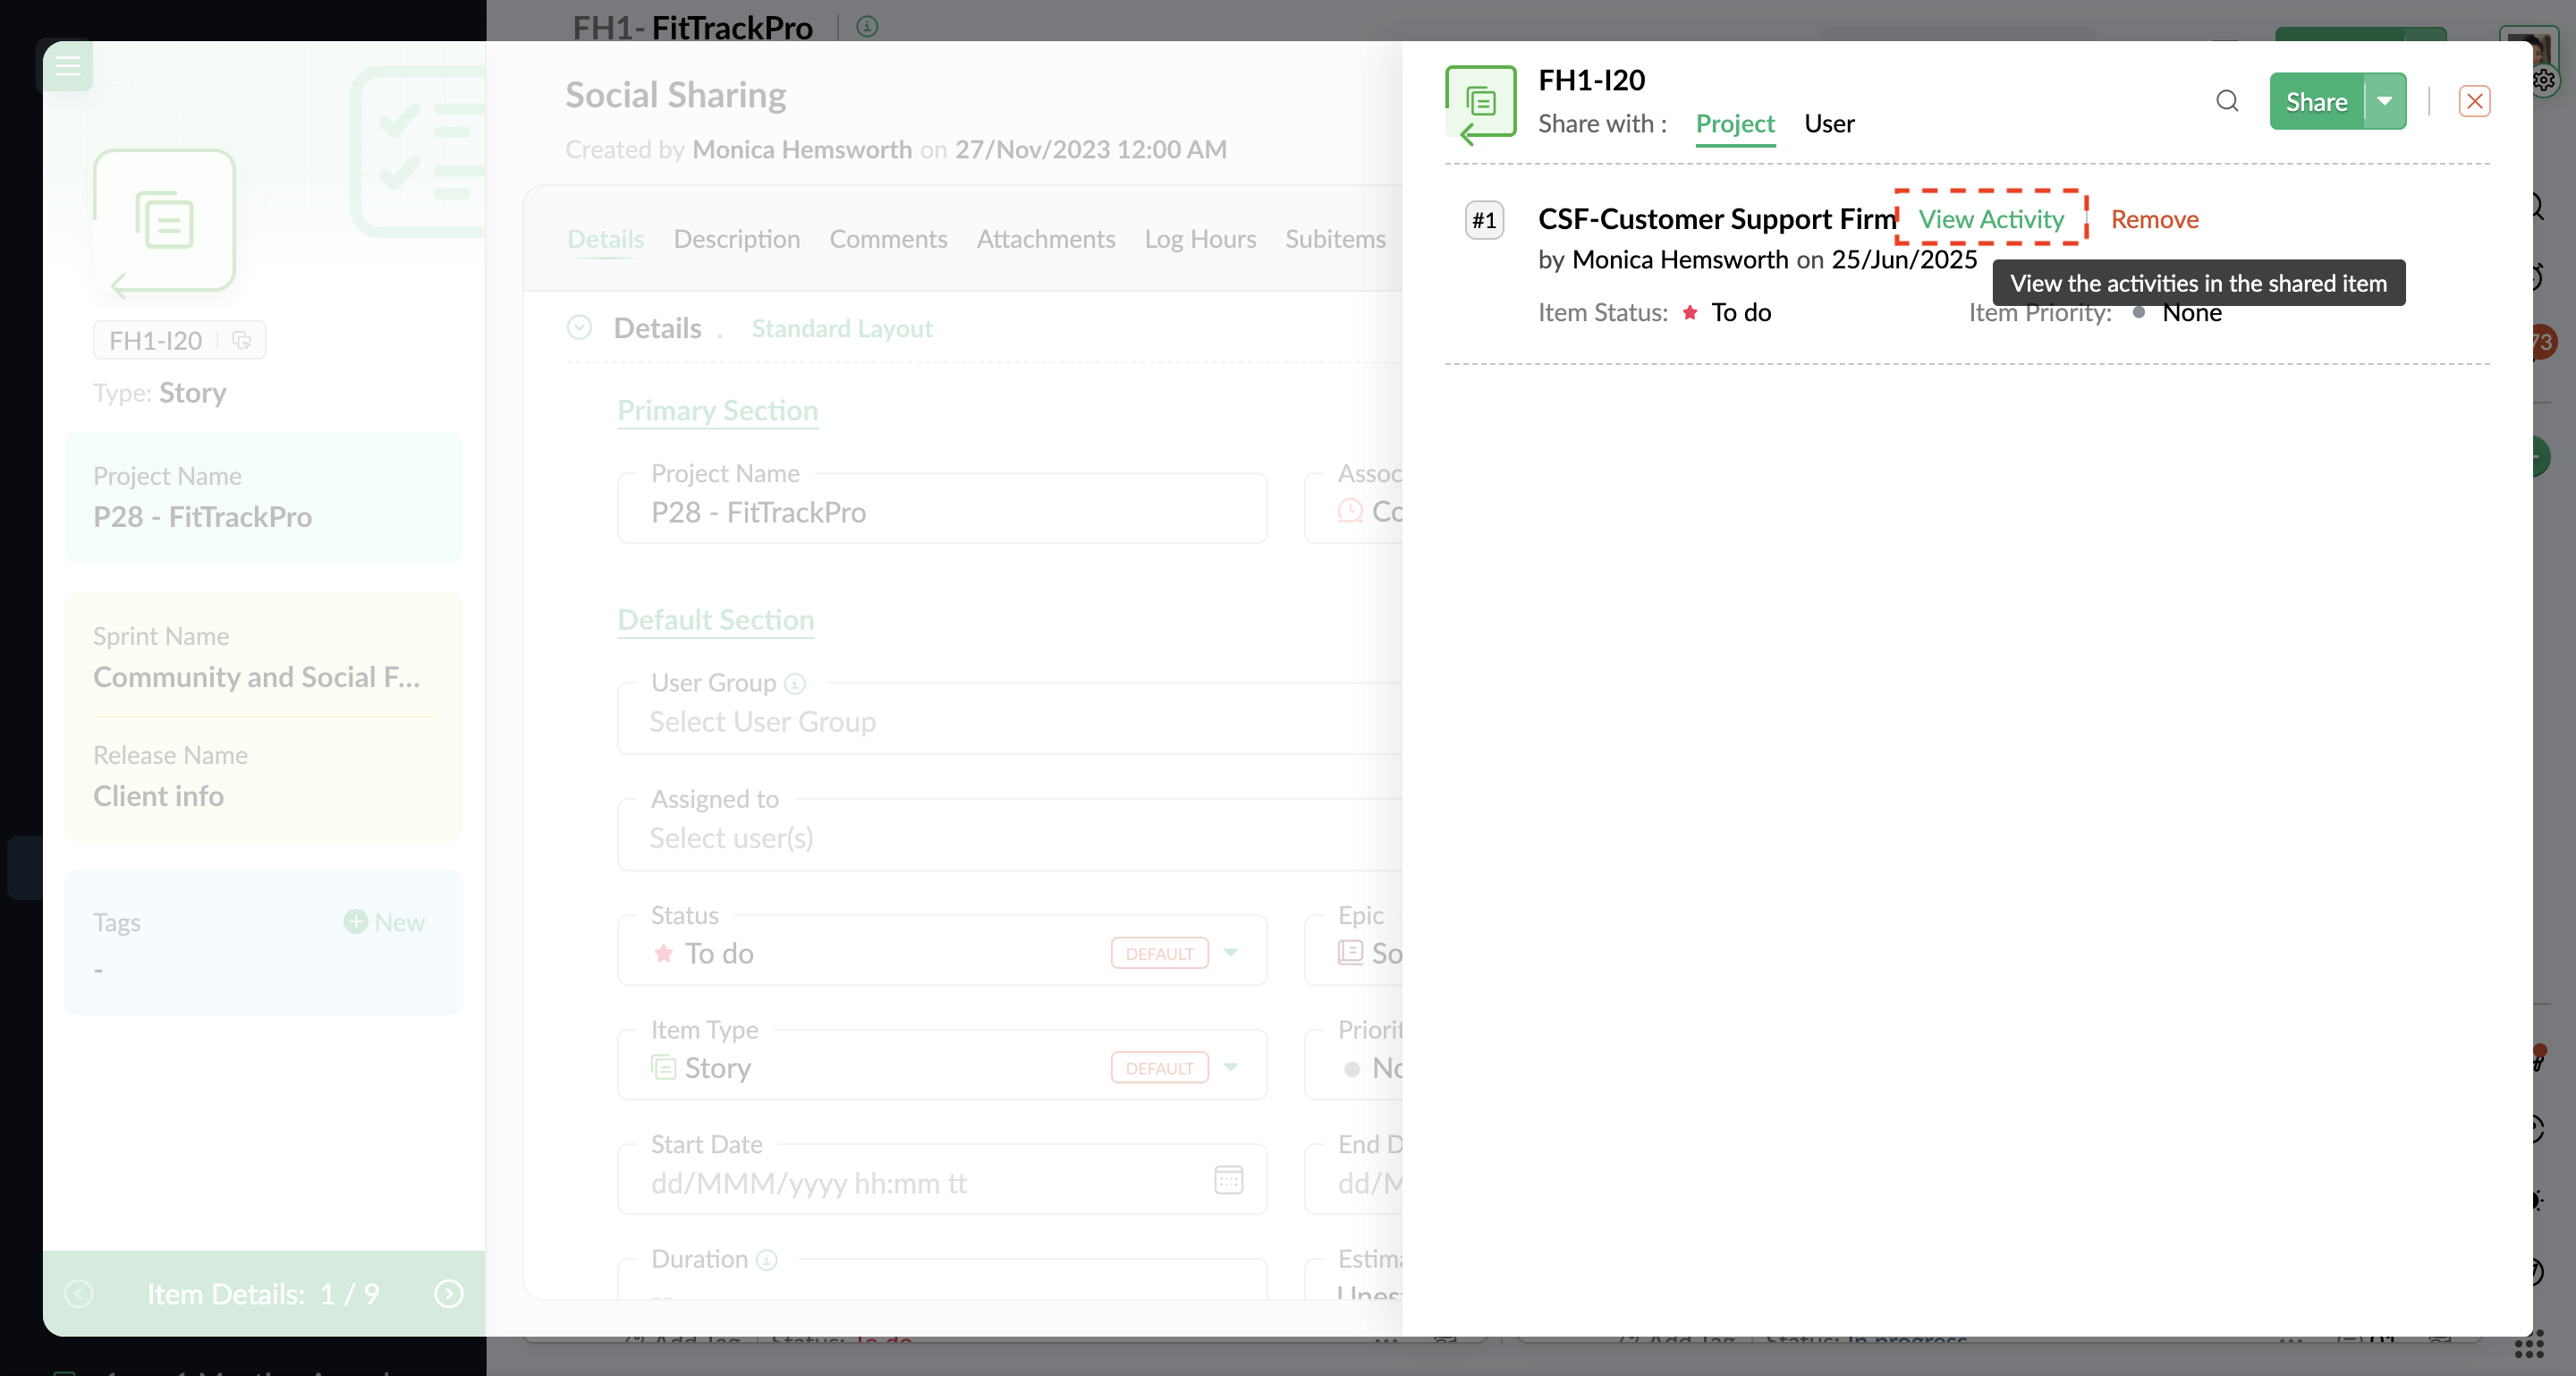Click the Start Date input field

(941, 1181)
